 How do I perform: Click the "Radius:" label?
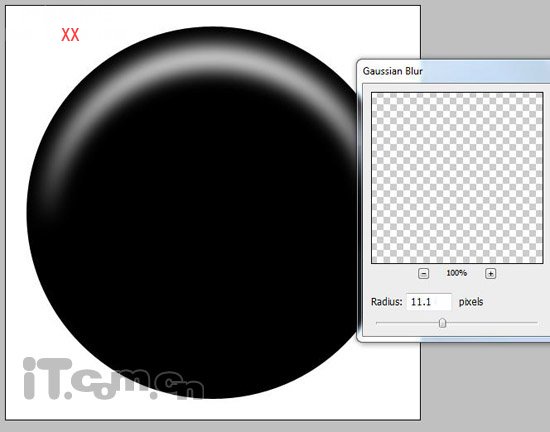click(387, 302)
